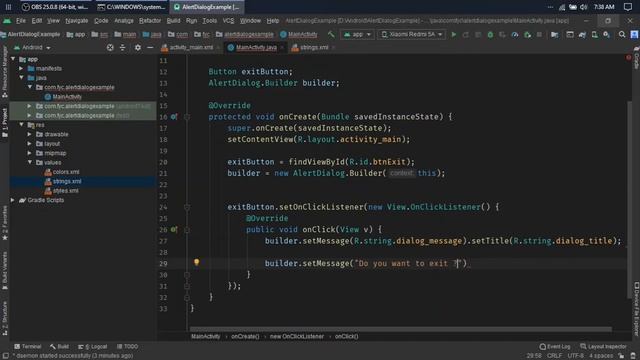Image resolution: width=640 pixels, height=360 pixels.
Task: Expand the drawable folder
Action: pyautogui.click(x=29, y=134)
